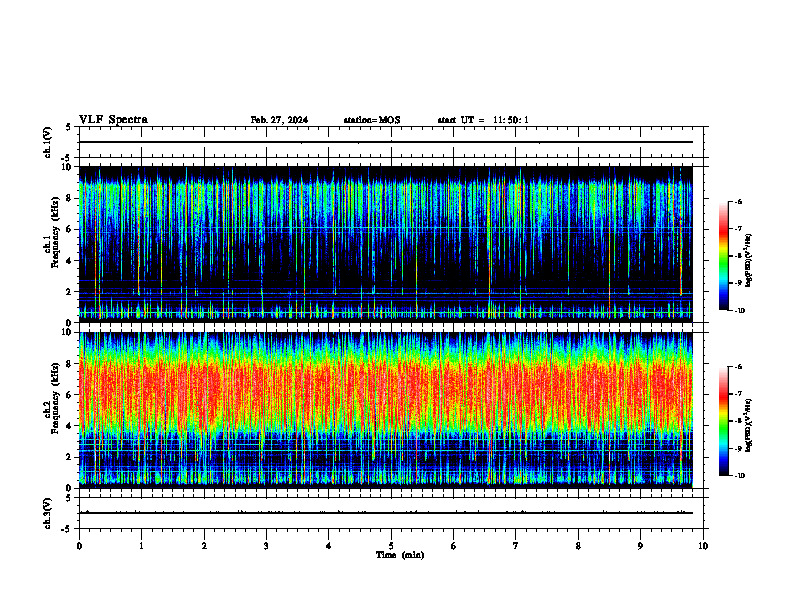Click the "8" kHz tick of ch.1 spectrogram
The image size is (792, 612).
click(x=69, y=198)
